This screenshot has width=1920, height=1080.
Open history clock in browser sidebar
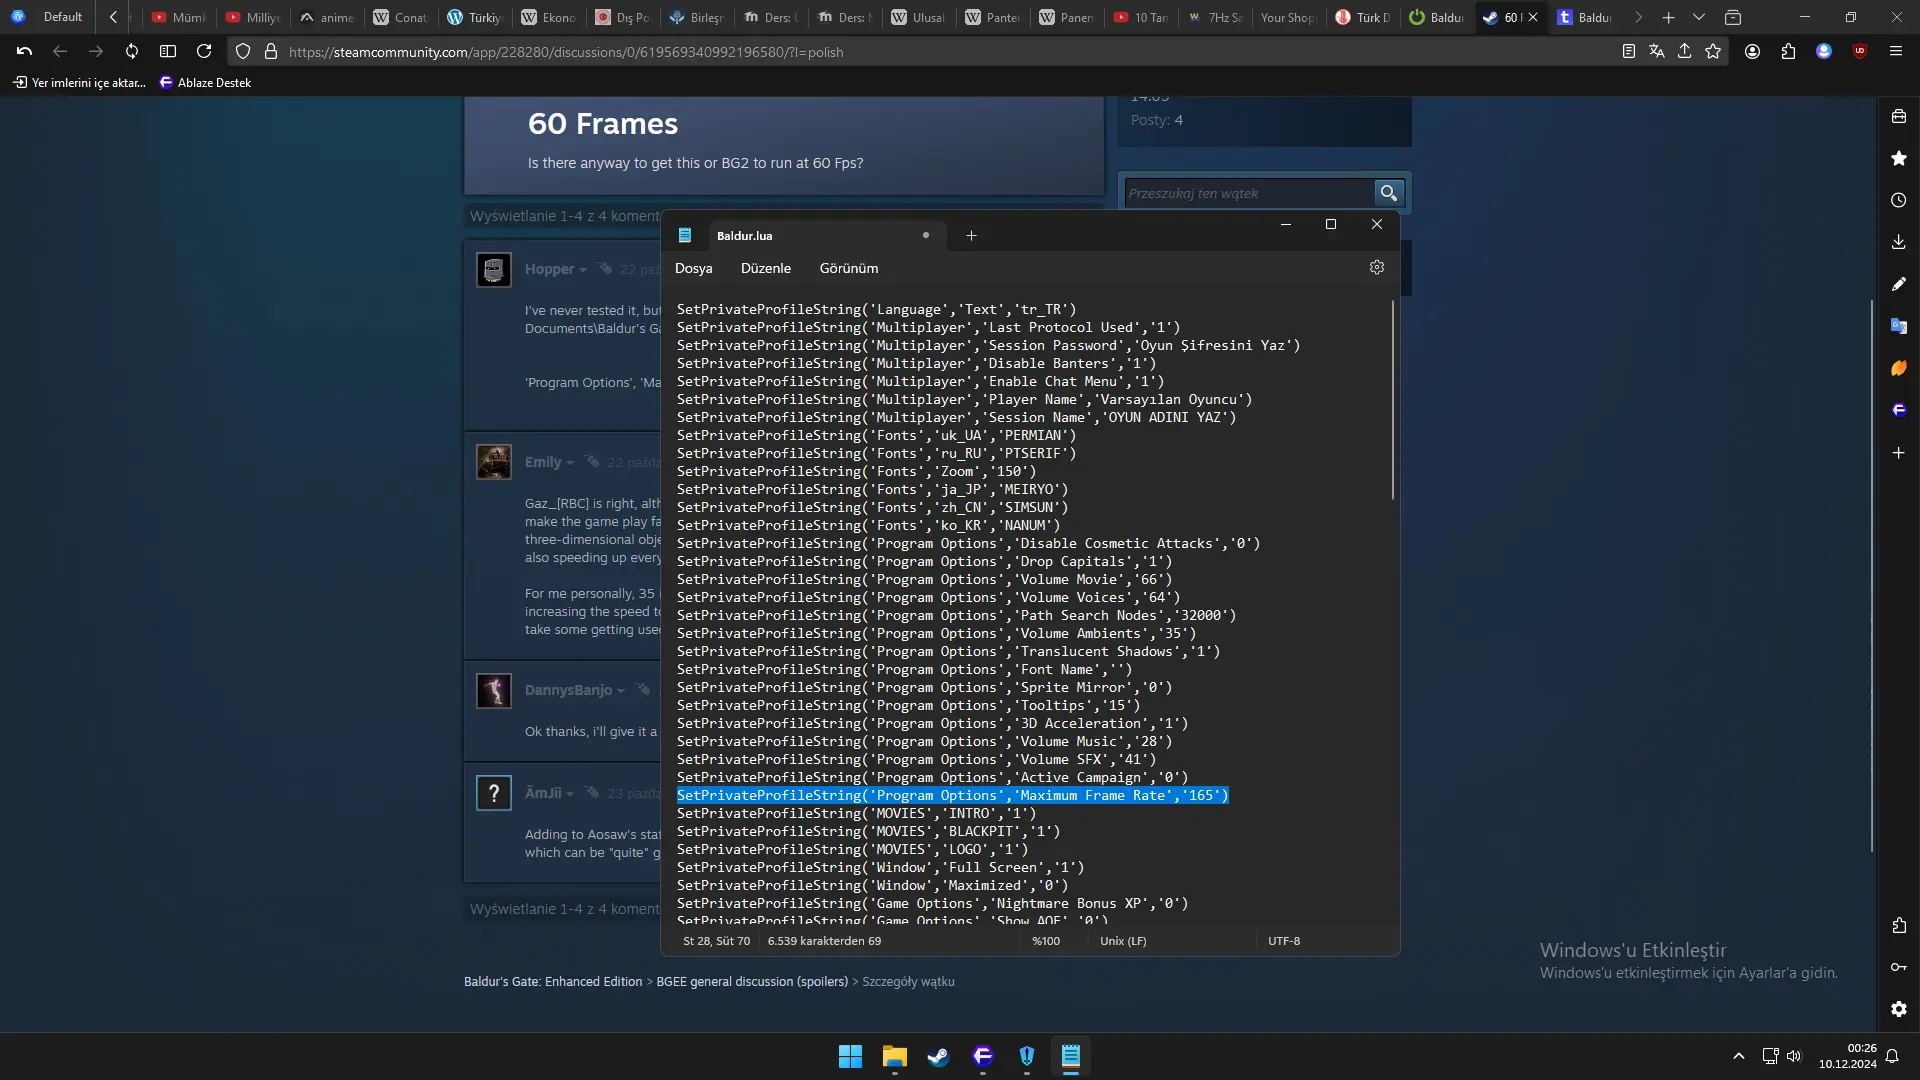pyautogui.click(x=1899, y=200)
